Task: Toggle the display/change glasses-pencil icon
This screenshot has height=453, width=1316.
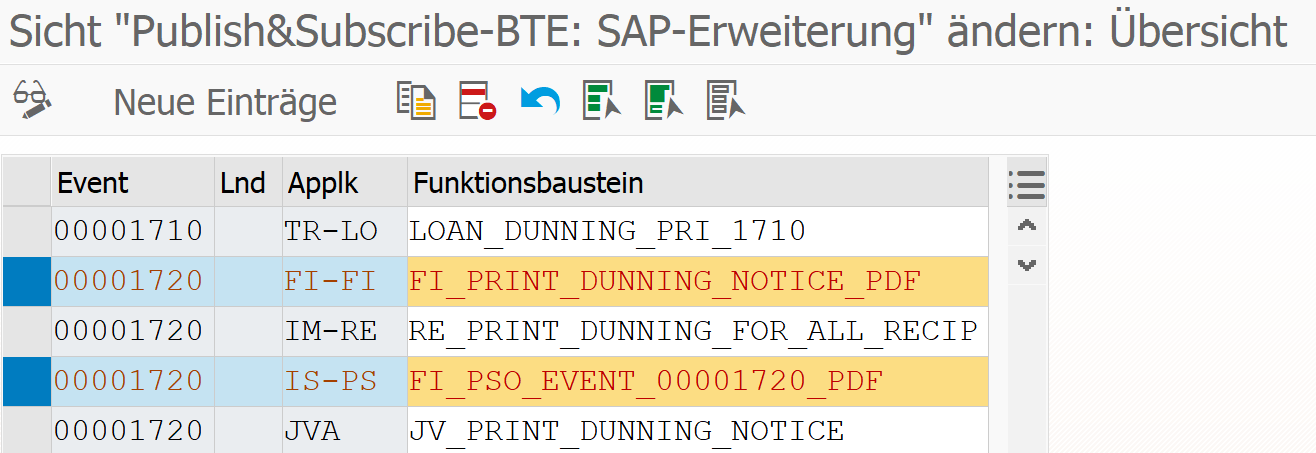Action: pyautogui.click(x=31, y=100)
